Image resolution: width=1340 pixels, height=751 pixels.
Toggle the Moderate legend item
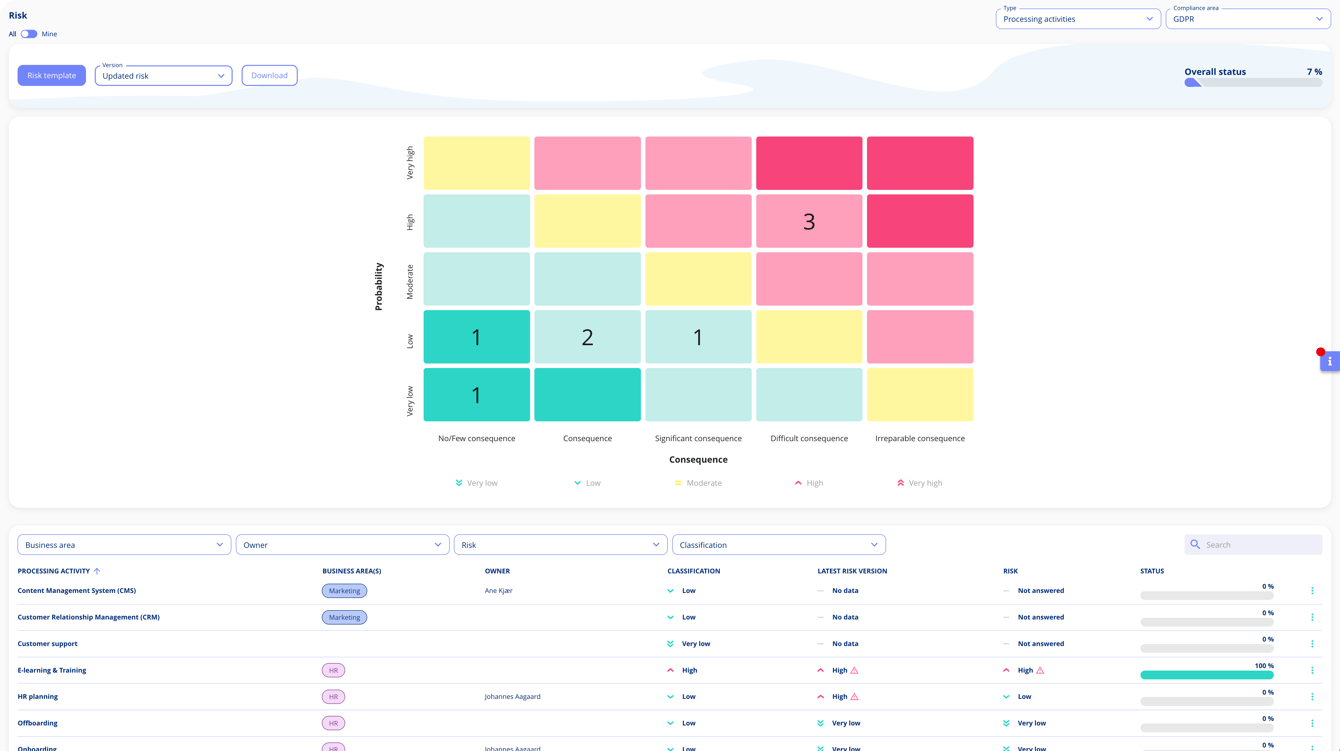coord(697,483)
